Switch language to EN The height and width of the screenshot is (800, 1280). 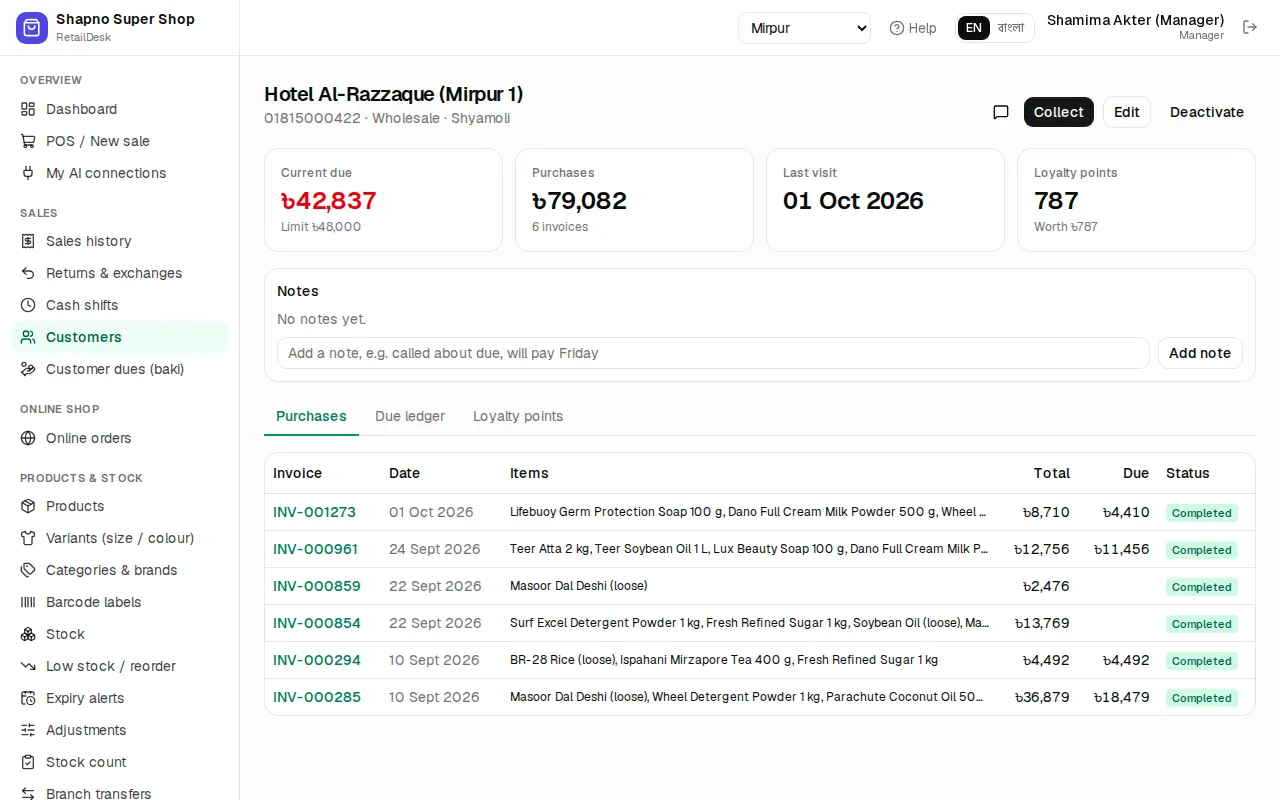[974, 28]
